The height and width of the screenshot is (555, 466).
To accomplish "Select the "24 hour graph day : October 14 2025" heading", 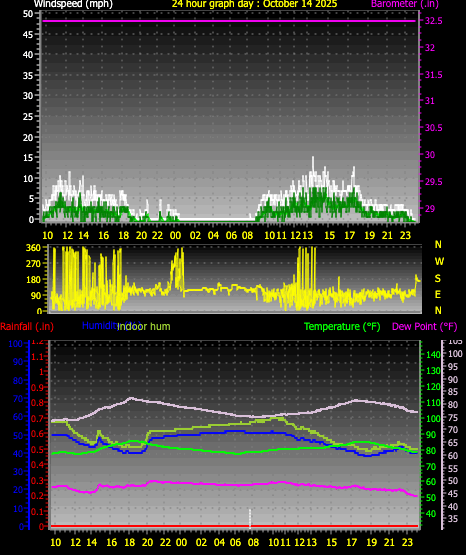I will (x=254, y=4).
